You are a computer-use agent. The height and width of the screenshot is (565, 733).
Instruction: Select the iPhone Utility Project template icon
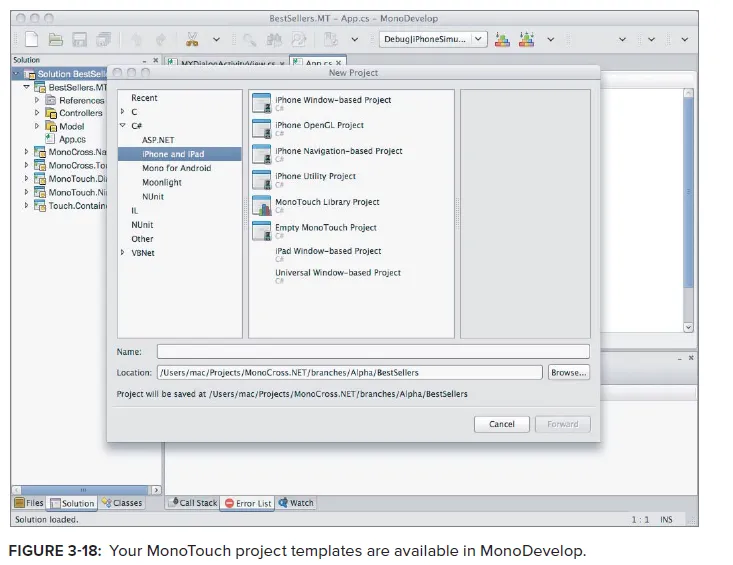[x=261, y=179]
